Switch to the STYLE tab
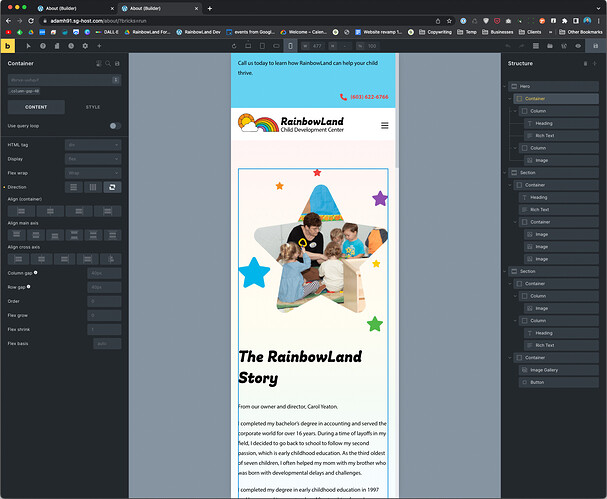The image size is (607, 499). tap(93, 107)
